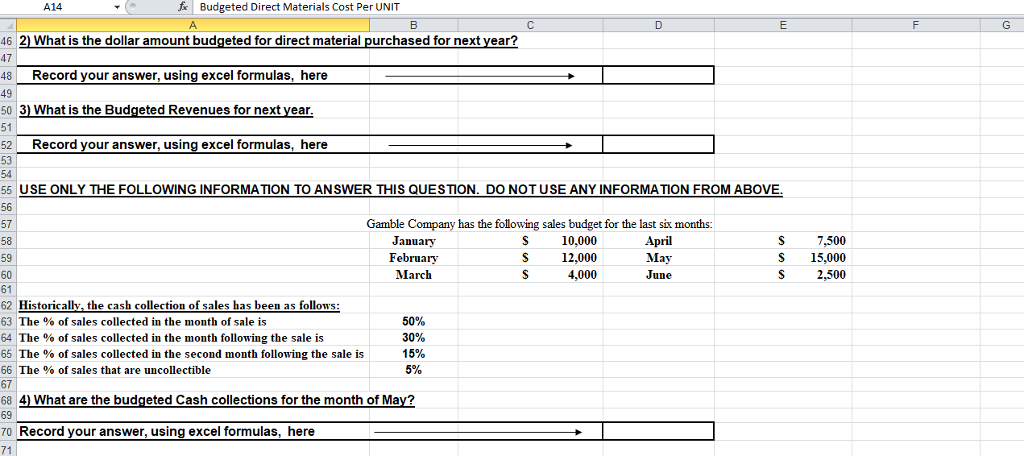The height and width of the screenshot is (456, 1024).
Task: Select row 55 header
Action: point(8,190)
